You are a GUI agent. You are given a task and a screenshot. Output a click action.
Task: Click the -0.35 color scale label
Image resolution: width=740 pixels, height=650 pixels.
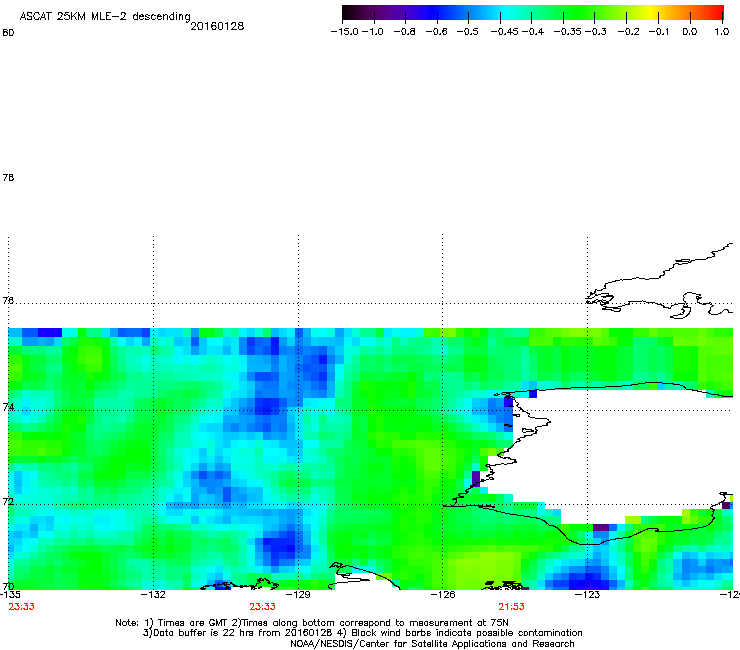coord(568,32)
